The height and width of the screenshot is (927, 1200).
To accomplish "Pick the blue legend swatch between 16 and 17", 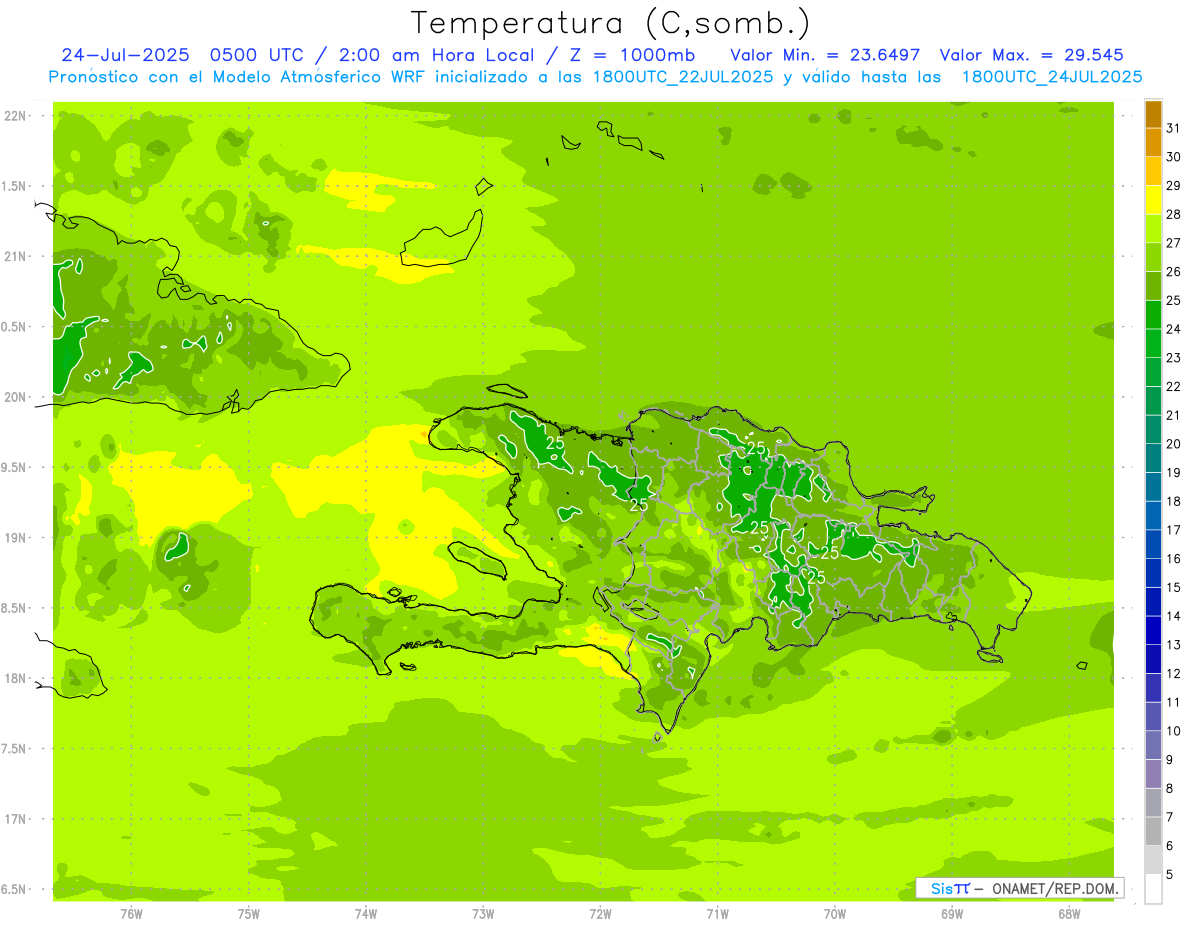I will pos(1153,544).
